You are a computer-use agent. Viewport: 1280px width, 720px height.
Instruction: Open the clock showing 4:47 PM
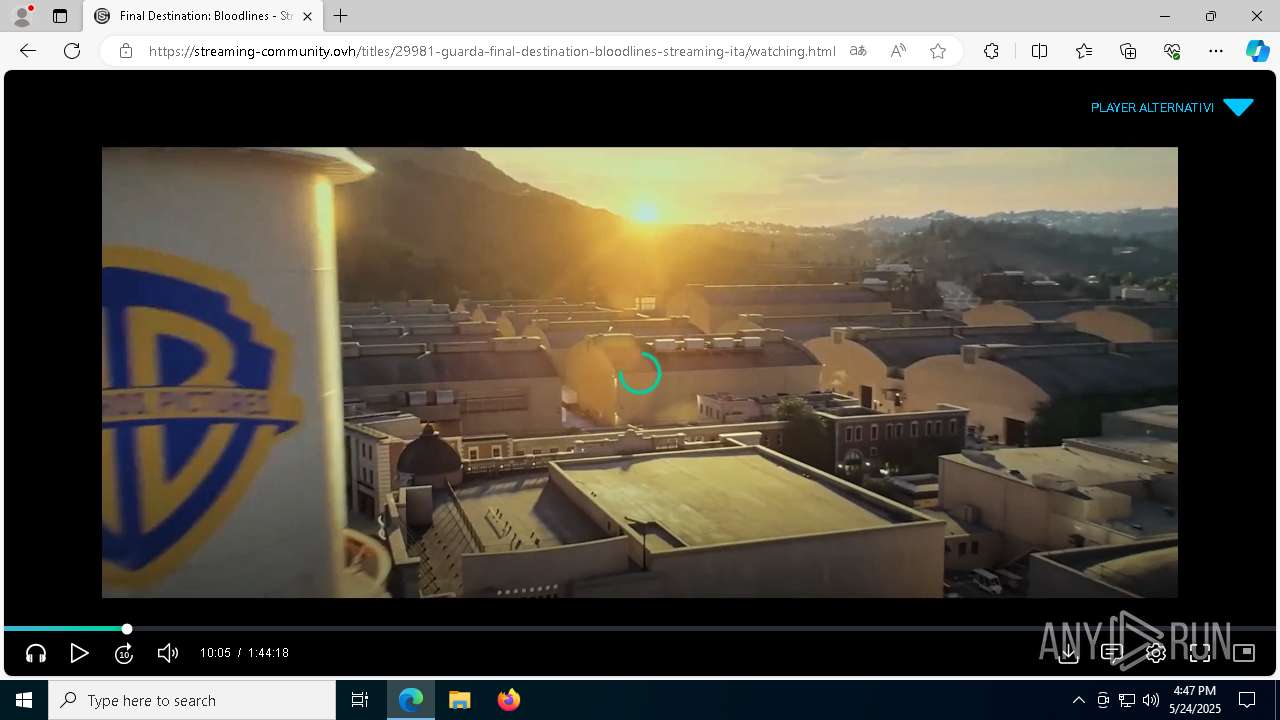(x=1194, y=700)
